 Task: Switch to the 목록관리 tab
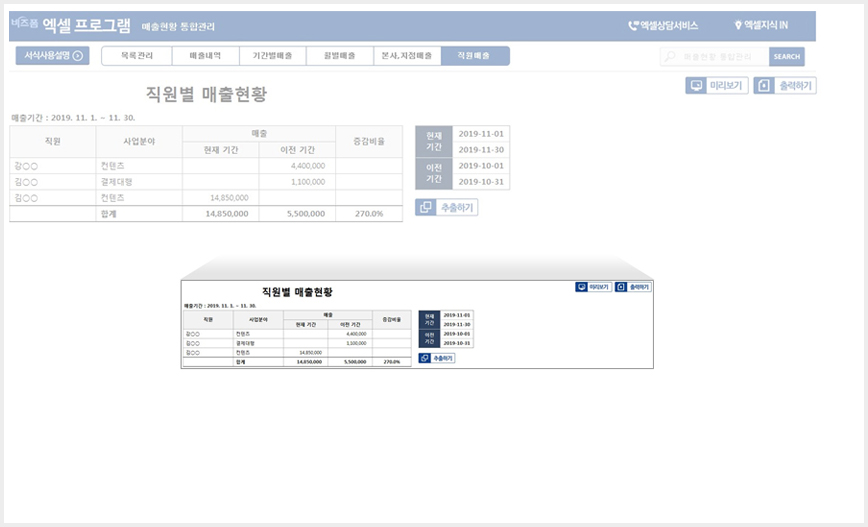(137, 56)
